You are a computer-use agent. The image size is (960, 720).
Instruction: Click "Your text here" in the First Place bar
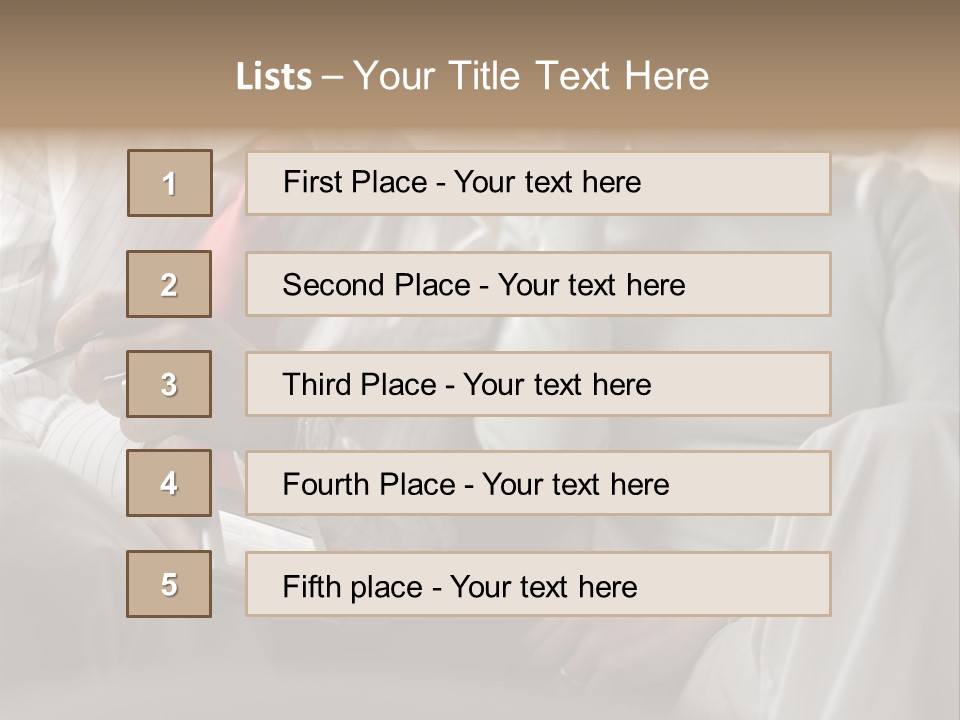point(547,182)
